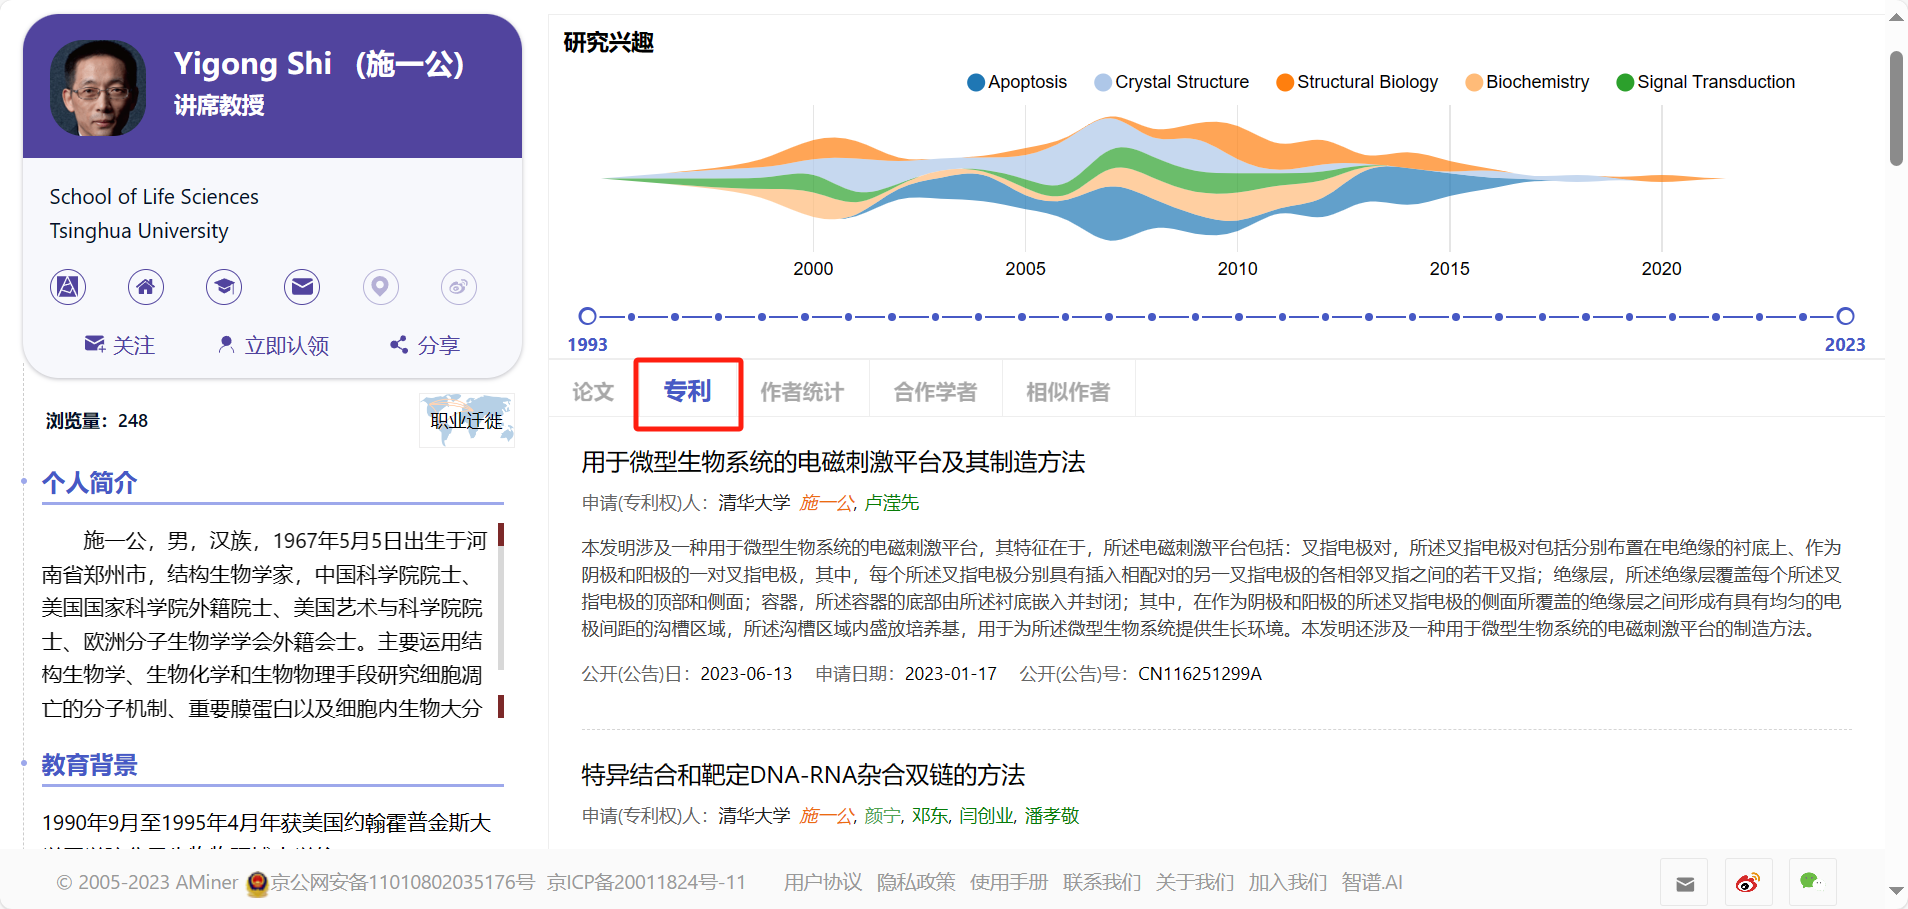
Task: Toggle Signal Transduction legend item
Action: [x=1705, y=82]
